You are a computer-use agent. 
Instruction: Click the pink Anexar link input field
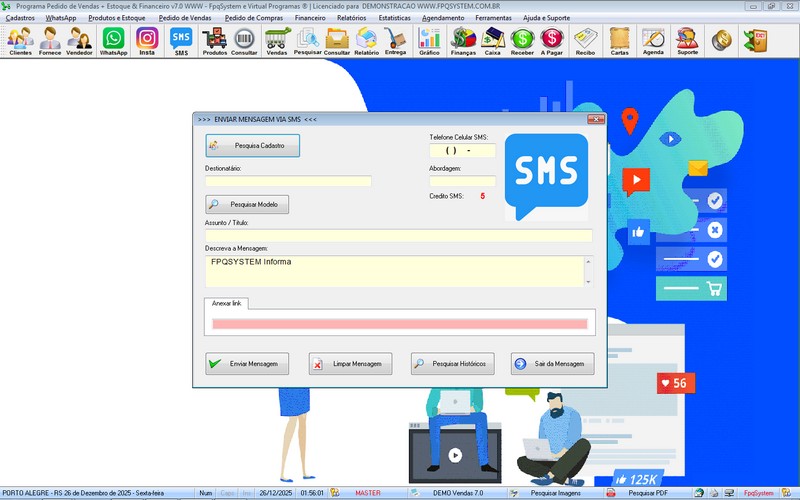(x=399, y=324)
